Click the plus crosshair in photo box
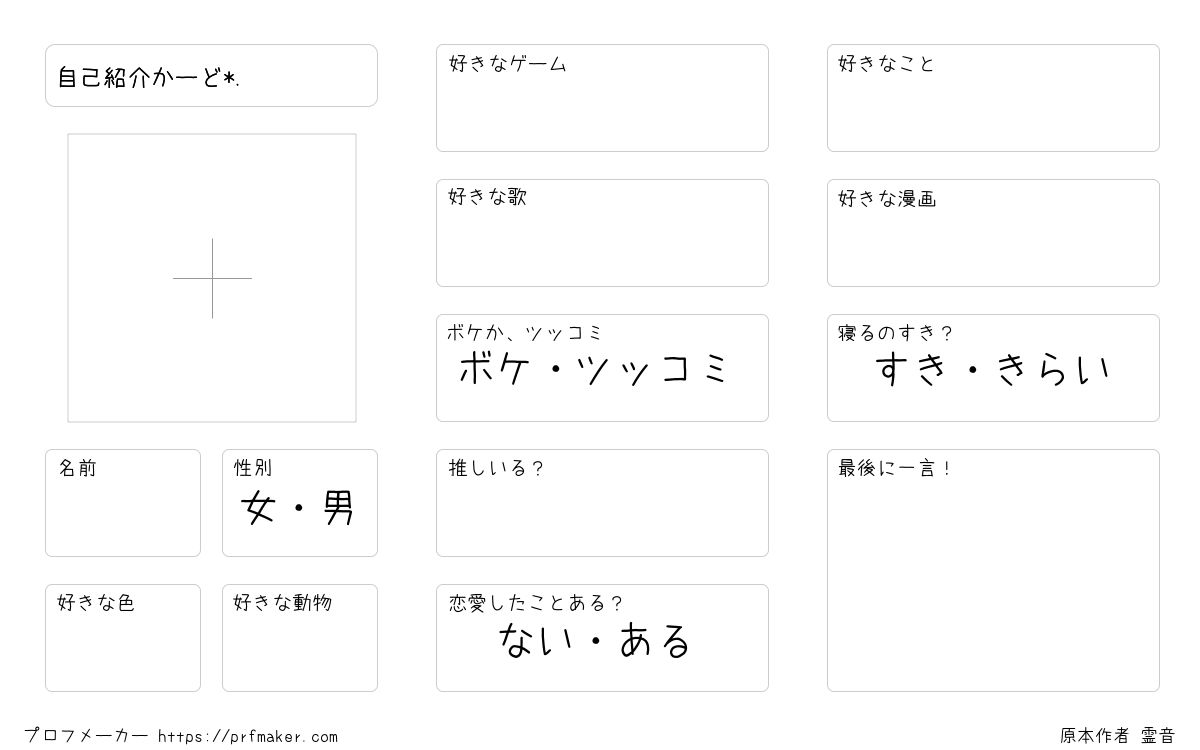The width and height of the screenshot is (1200, 750). 212,278
